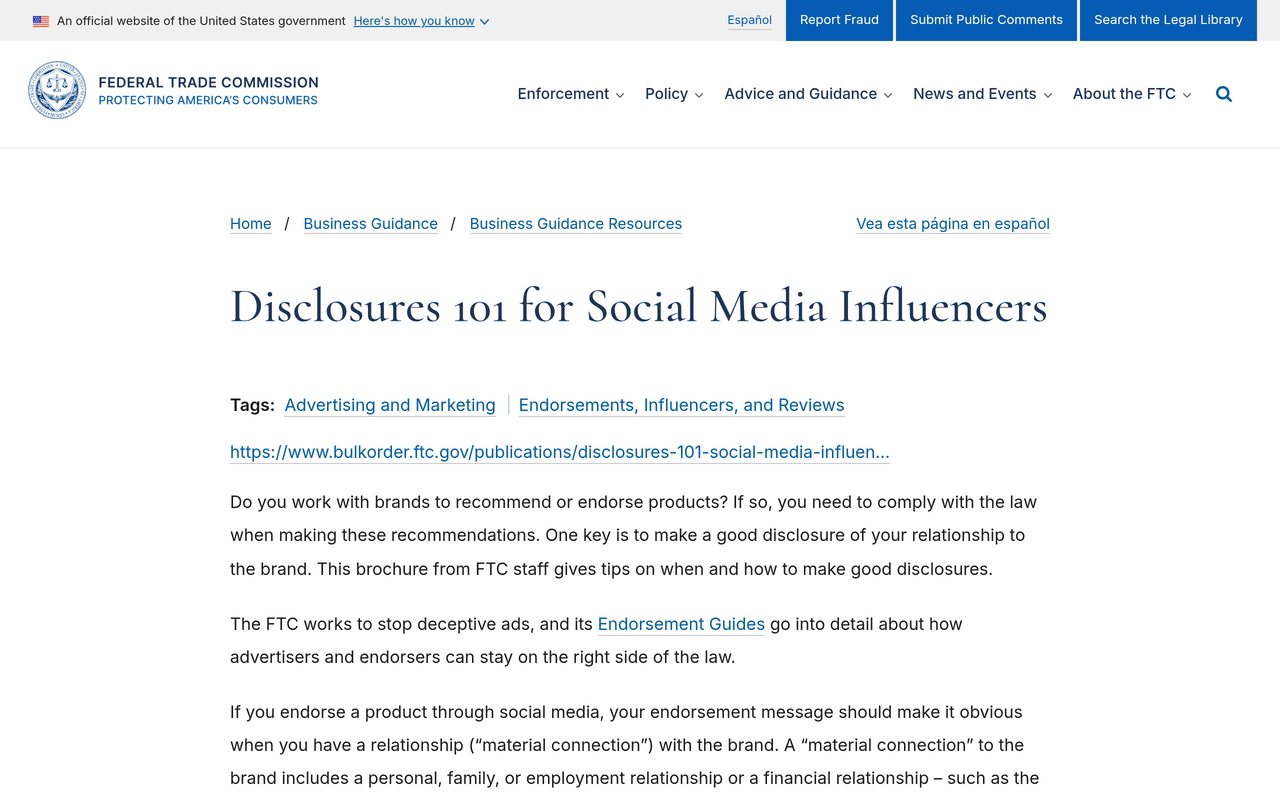The height and width of the screenshot is (800, 1280).
Task: Open the bulkorder.ftc.gov publication URL link
Action: point(560,452)
